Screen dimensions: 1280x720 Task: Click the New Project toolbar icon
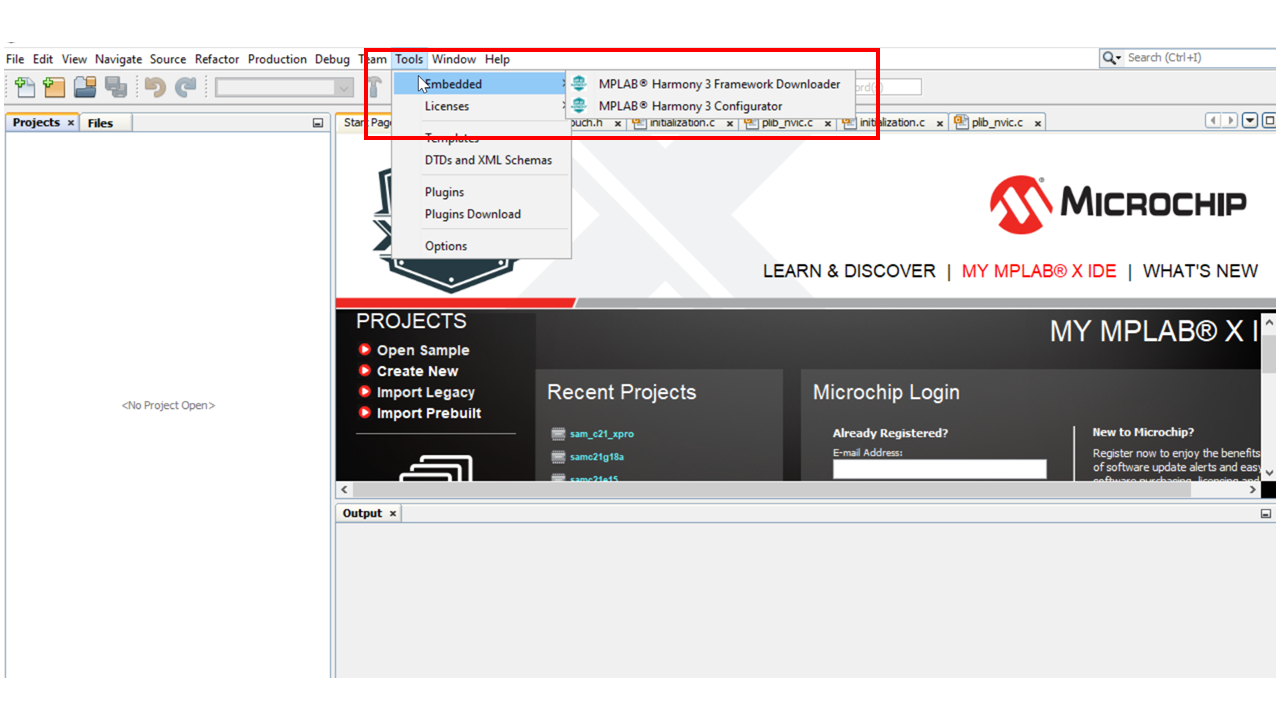tap(54, 87)
